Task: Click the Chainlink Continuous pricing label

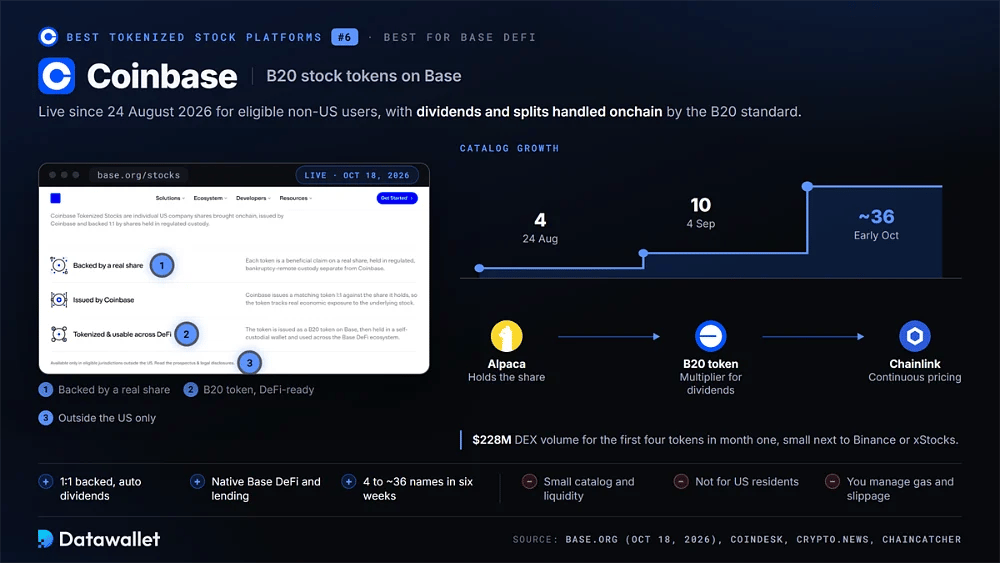Action: tap(915, 370)
